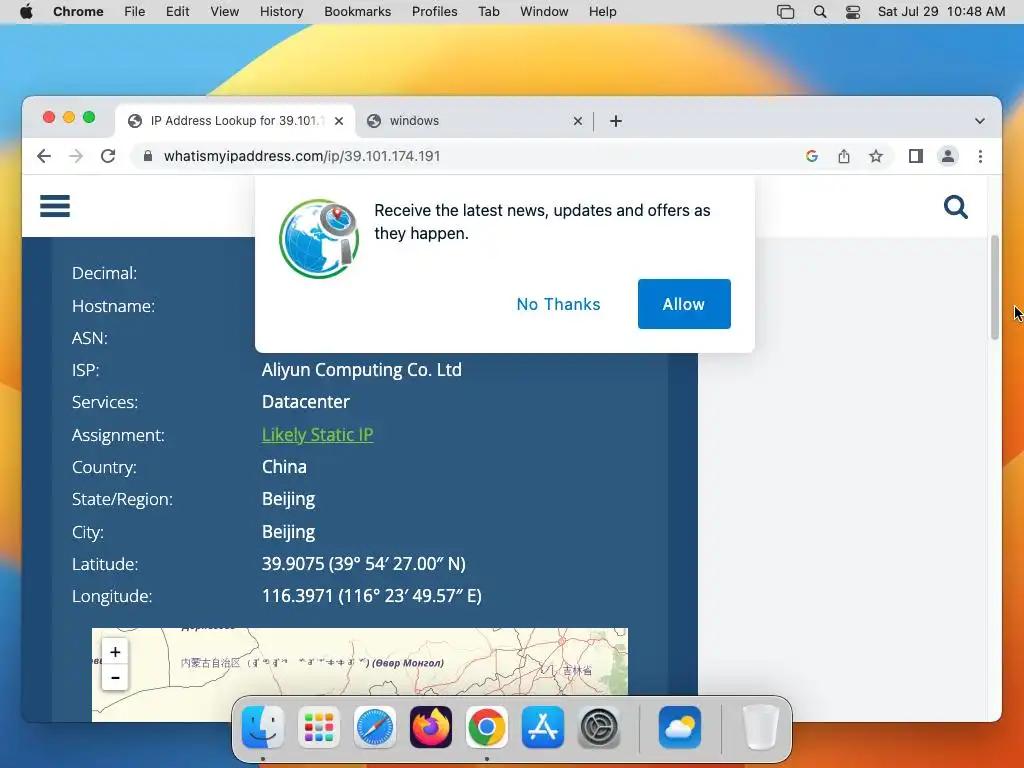Click the Google icon in address bar
1024x768 pixels.
tap(812, 156)
